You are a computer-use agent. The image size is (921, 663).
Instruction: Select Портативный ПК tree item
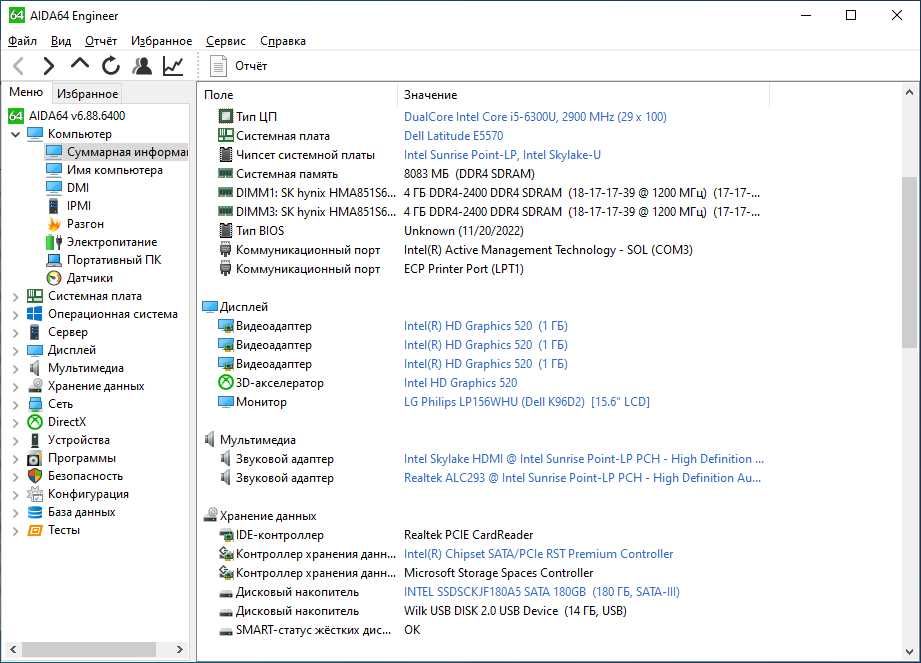tap(113, 260)
